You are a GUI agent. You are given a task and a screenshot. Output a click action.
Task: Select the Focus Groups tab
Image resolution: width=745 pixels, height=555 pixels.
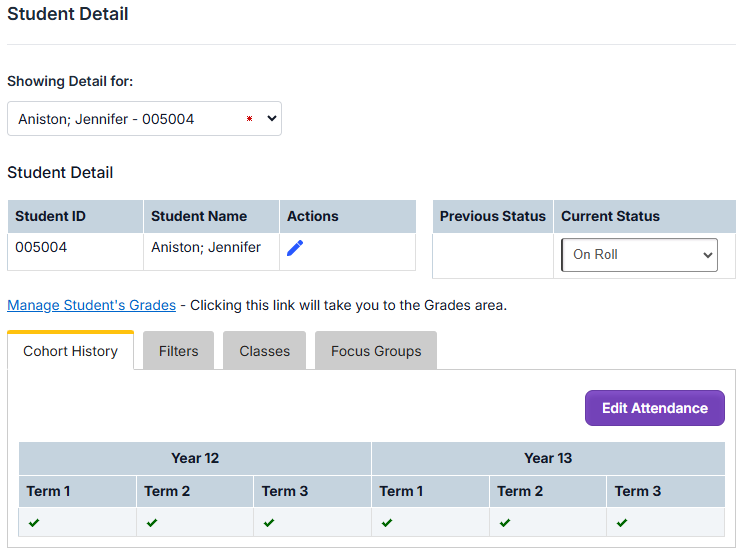[x=376, y=351]
